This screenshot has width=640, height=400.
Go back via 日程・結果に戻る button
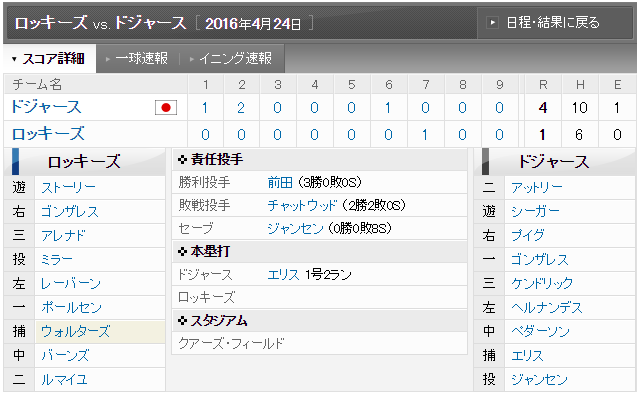click(555, 22)
